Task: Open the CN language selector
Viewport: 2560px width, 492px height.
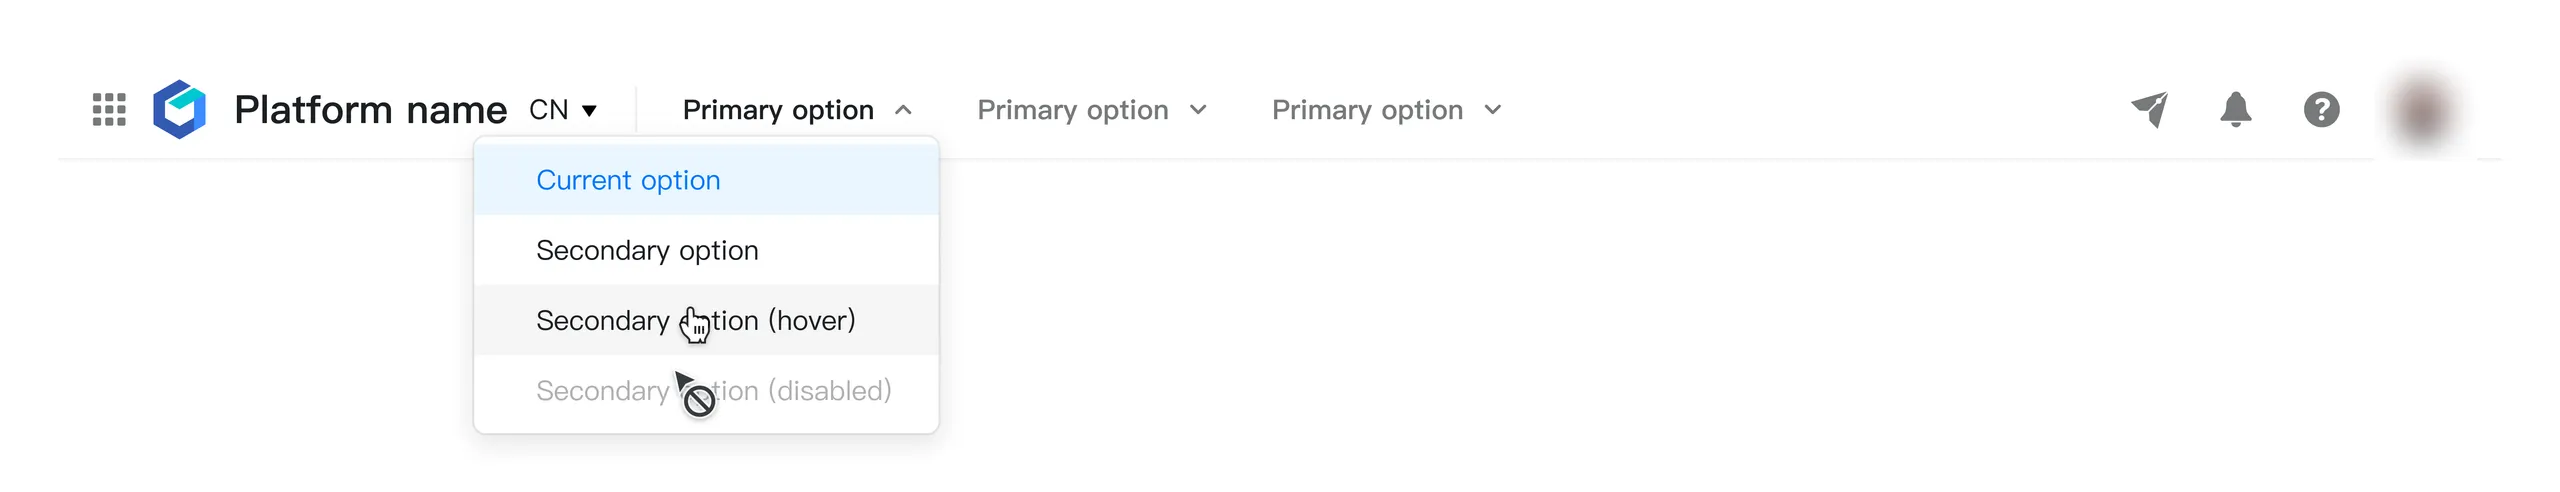Action: [x=563, y=109]
